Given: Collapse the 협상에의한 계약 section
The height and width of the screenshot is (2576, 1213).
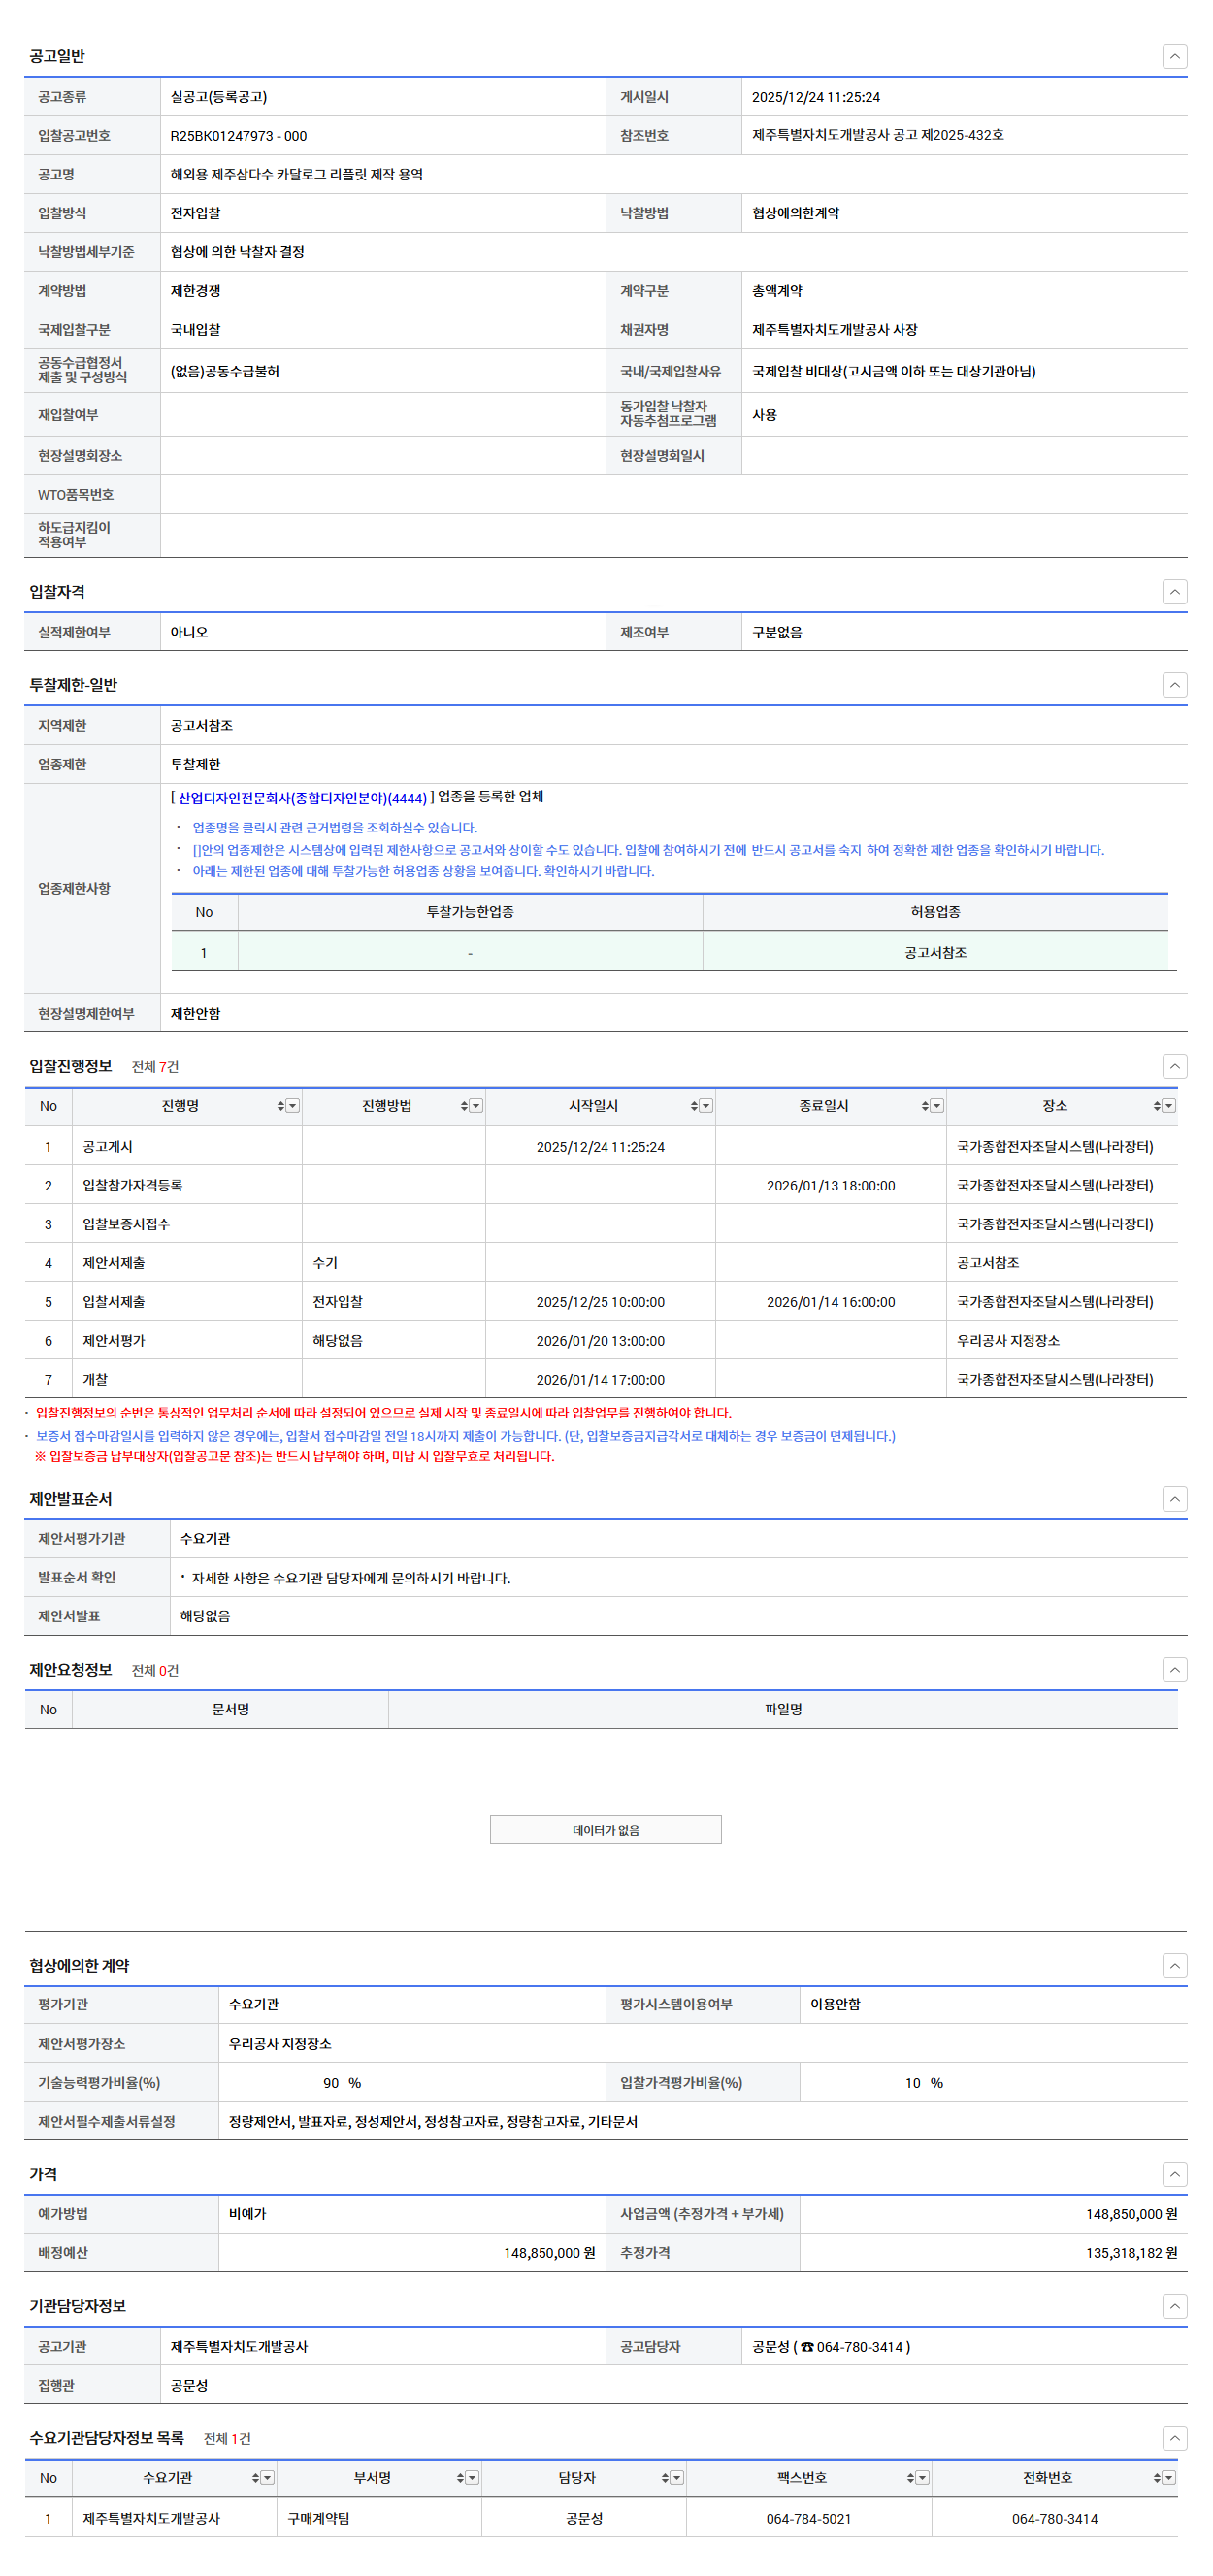Looking at the screenshot, I should pyautogui.click(x=1174, y=1965).
